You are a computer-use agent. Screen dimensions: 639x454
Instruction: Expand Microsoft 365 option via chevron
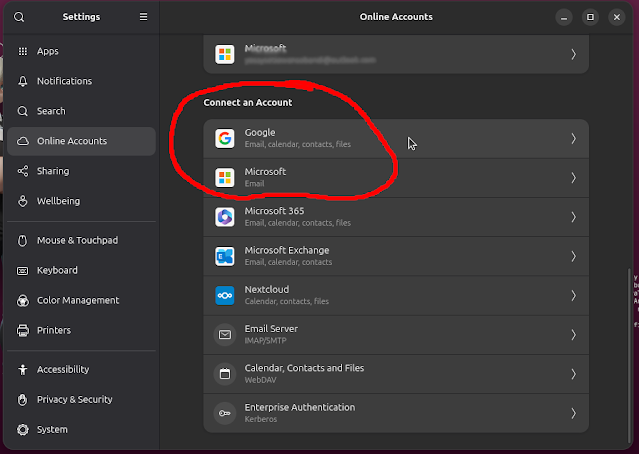pos(573,217)
